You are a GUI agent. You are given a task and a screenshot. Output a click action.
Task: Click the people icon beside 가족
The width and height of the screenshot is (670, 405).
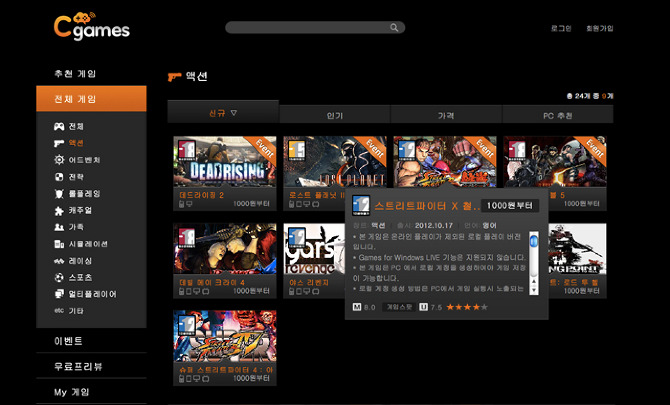(x=59, y=227)
